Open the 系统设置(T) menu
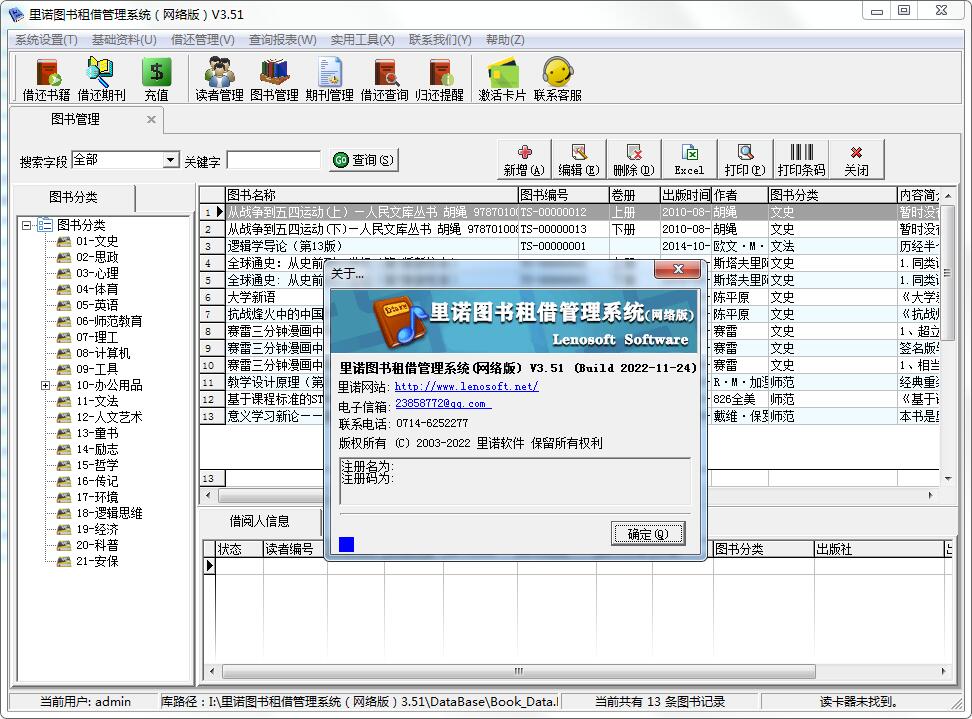 point(46,40)
